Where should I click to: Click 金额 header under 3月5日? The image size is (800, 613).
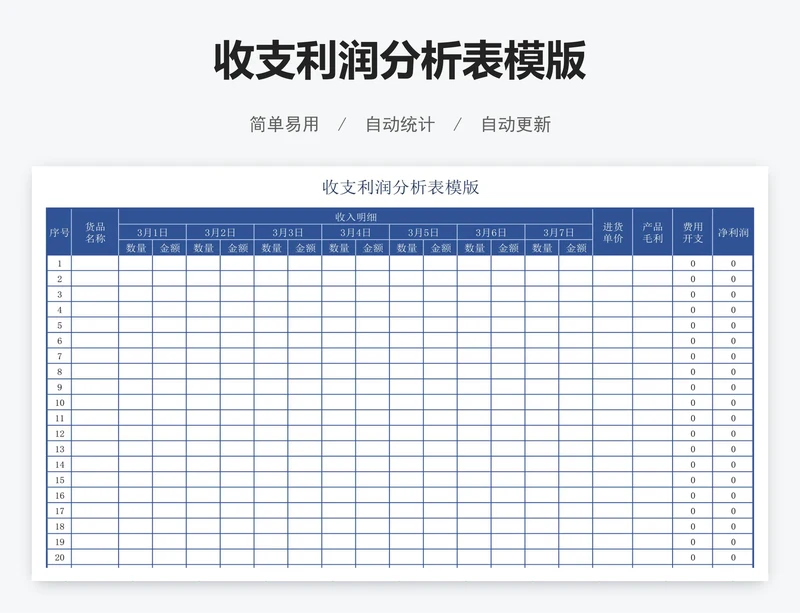(x=440, y=248)
